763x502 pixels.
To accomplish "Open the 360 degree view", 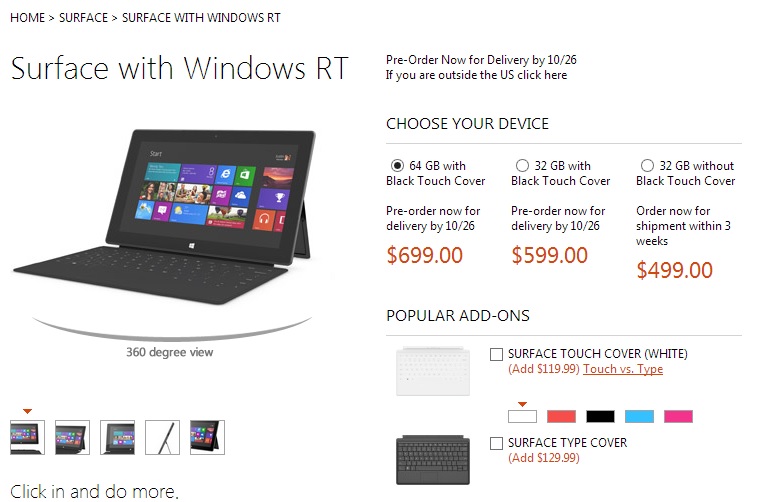I will (x=169, y=352).
